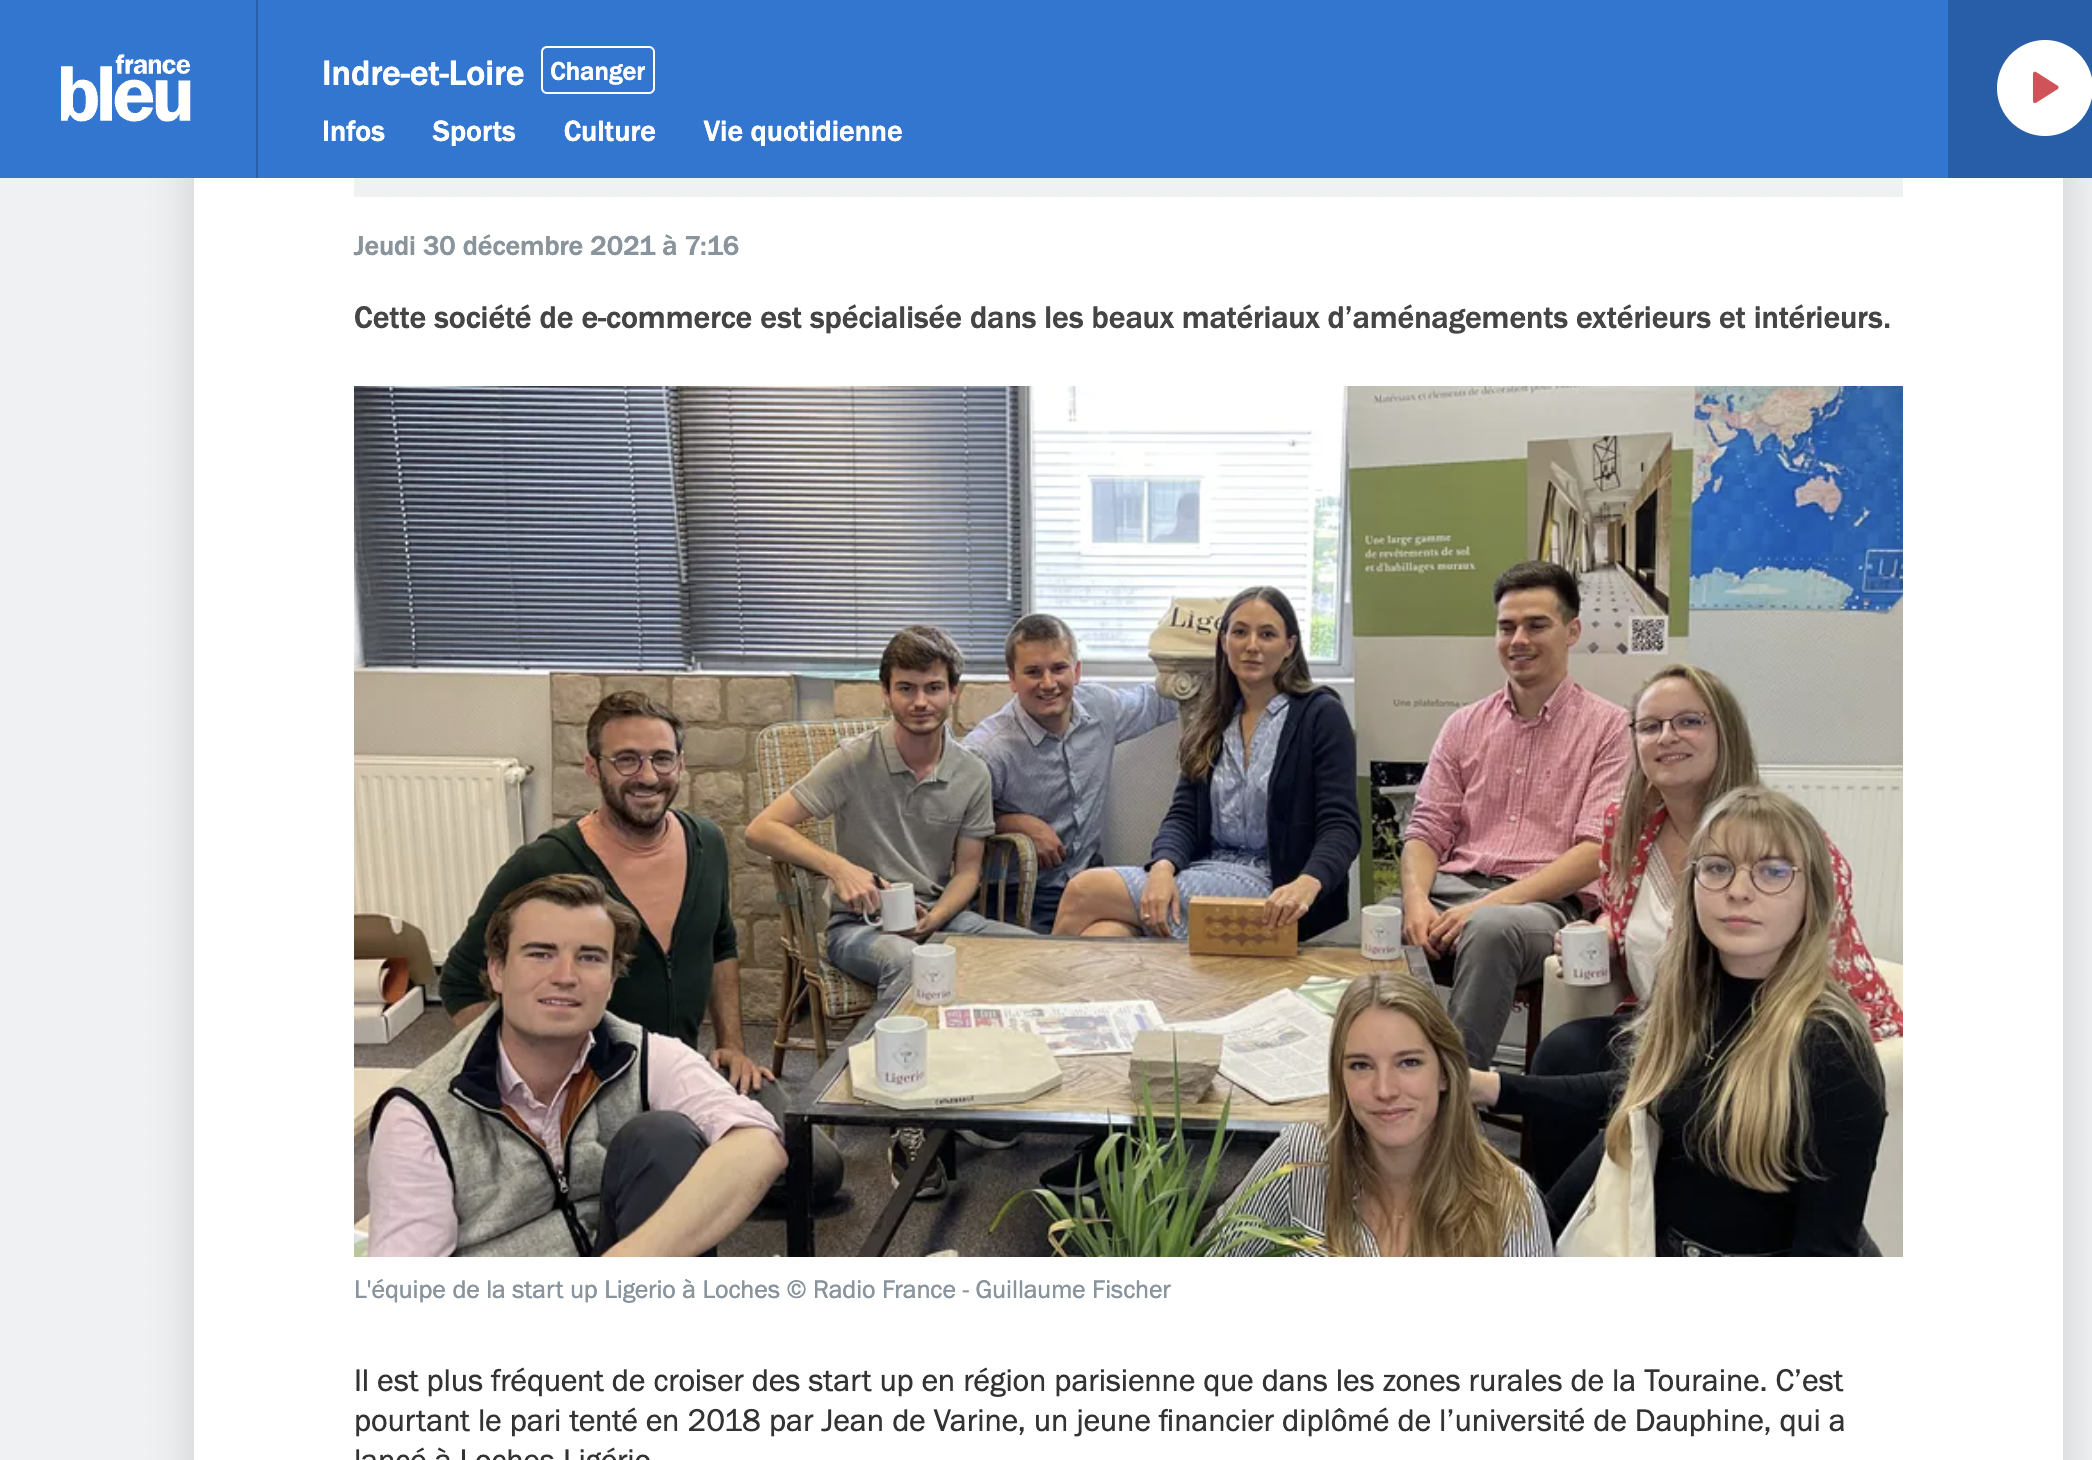Click the Indre-et-Loire region title
2092x1460 pixels.
423,73
